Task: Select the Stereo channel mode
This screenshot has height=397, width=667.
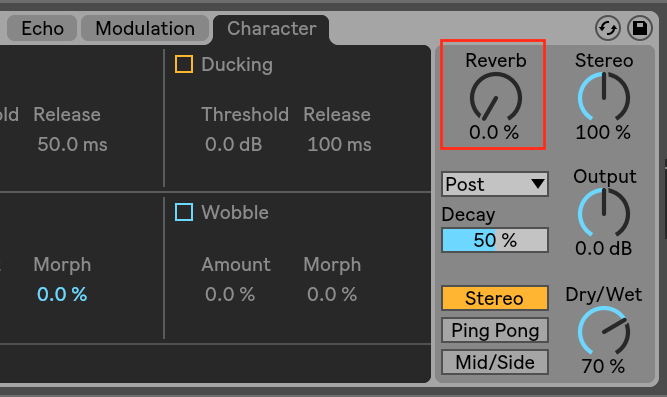Action: 495,298
